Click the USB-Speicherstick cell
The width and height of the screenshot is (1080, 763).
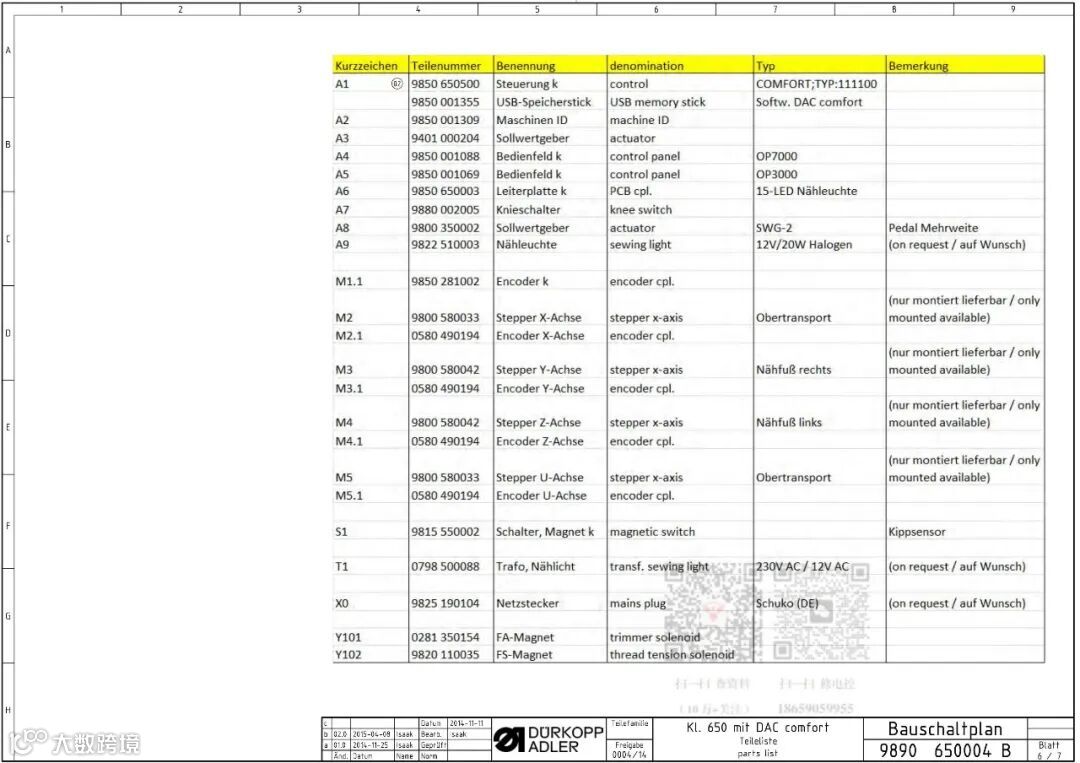point(543,101)
